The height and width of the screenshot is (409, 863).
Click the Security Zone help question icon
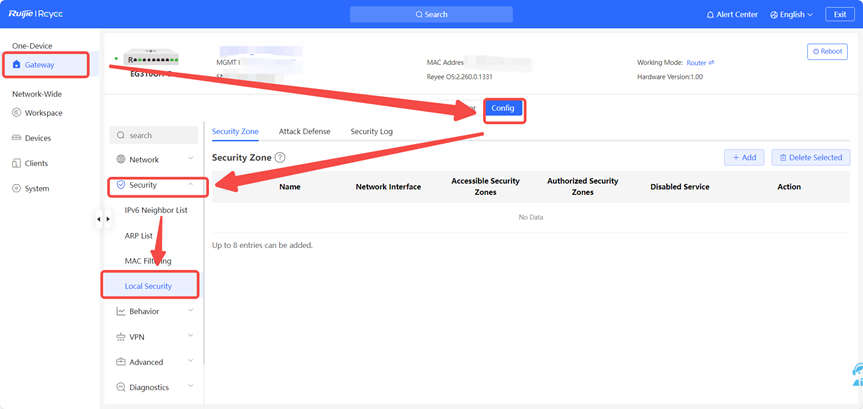[280, 158]
